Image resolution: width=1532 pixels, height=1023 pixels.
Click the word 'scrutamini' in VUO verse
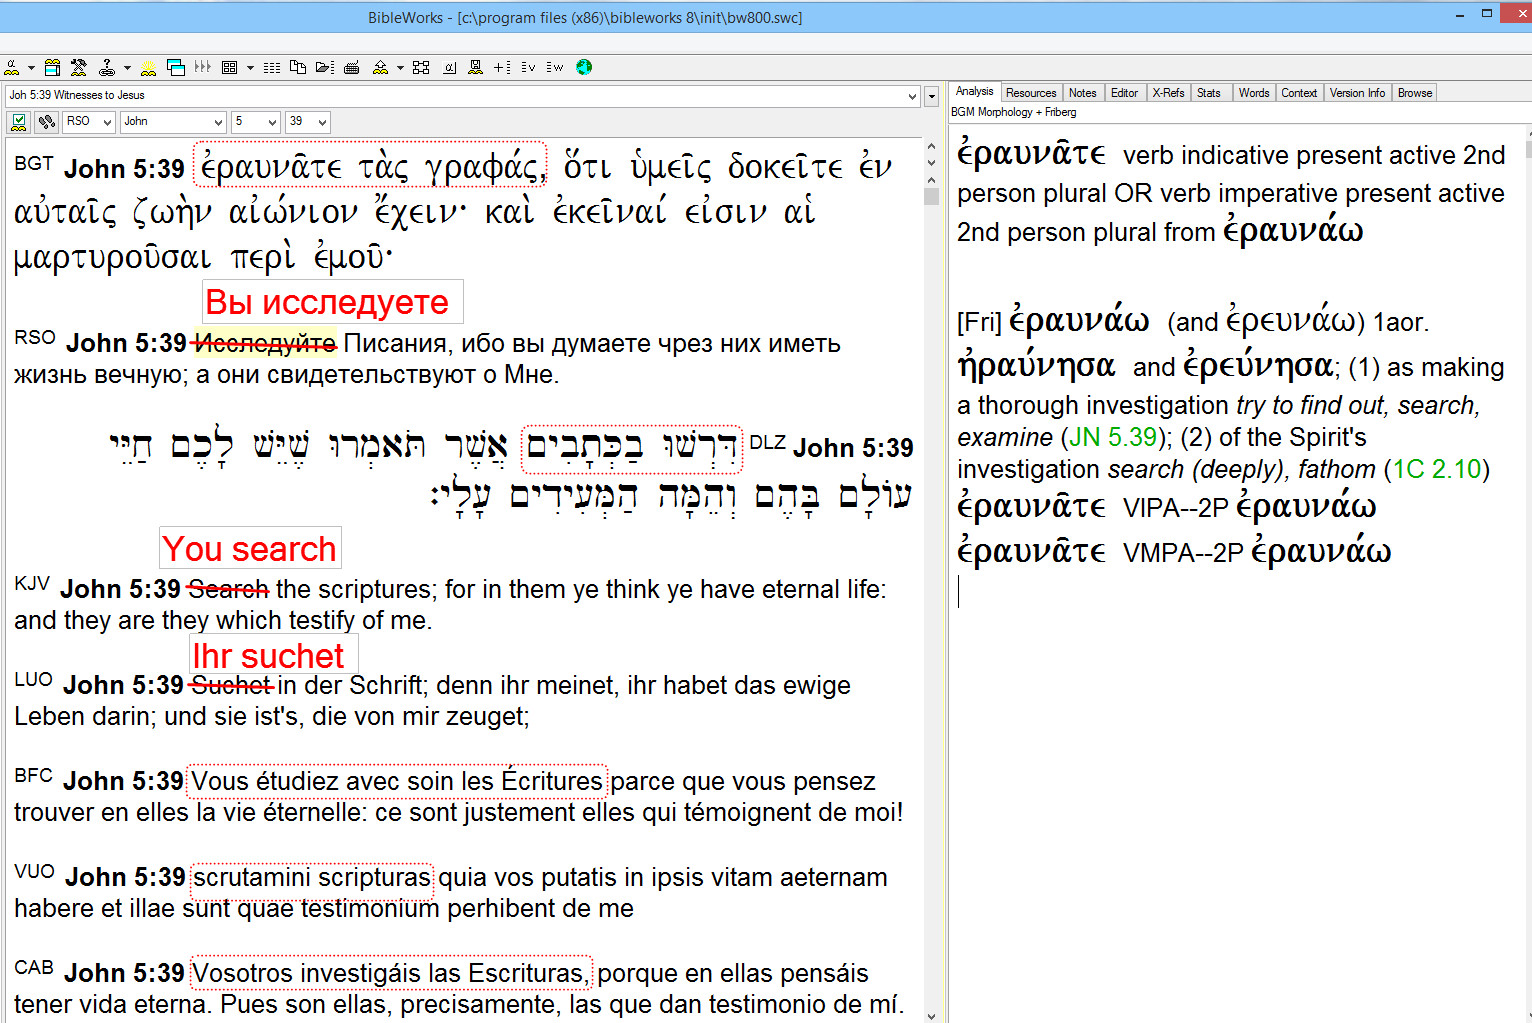(x=251, y=877)
